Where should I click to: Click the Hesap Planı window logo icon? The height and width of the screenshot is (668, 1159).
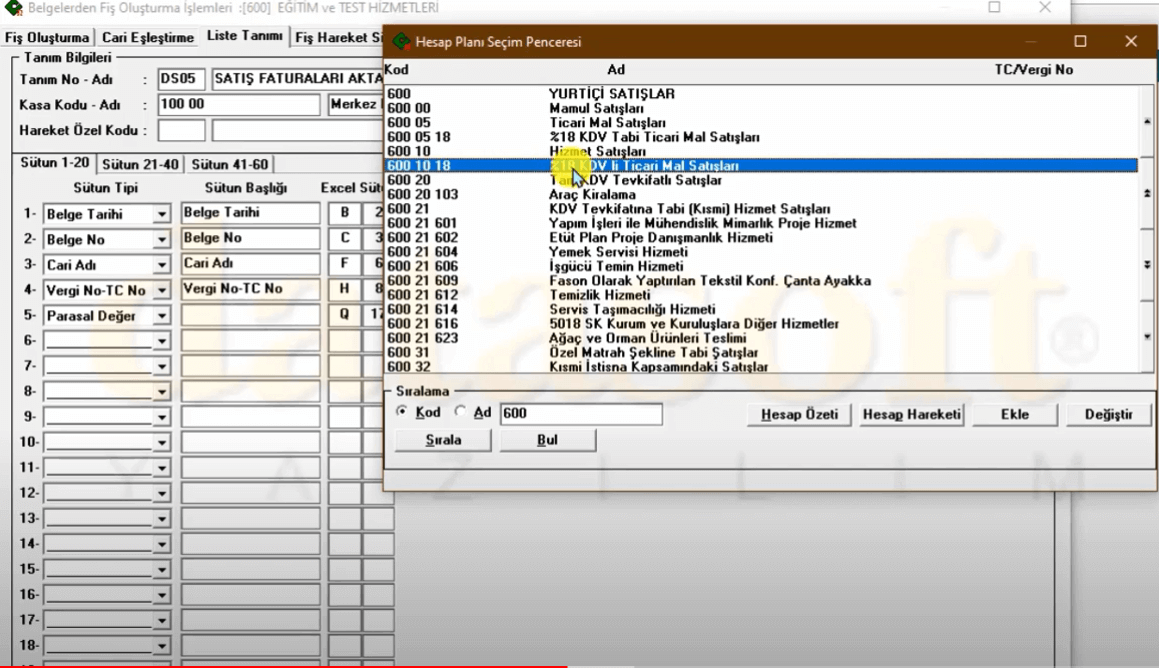(x=401, y=42)
